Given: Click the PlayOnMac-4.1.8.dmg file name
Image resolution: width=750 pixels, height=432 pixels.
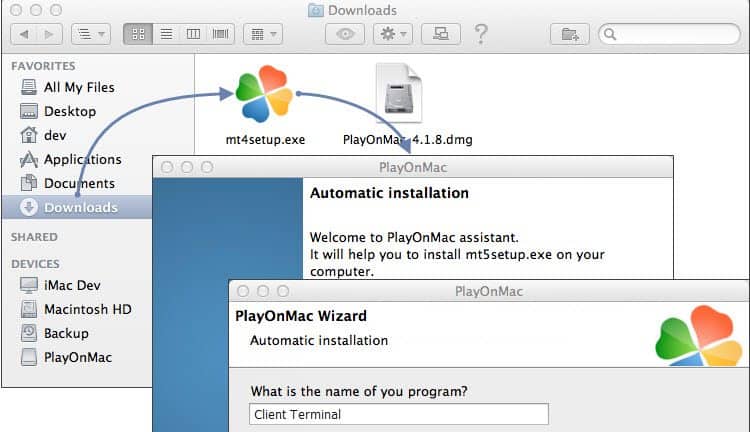Looking at the screenshot, I should pos(408,140).
